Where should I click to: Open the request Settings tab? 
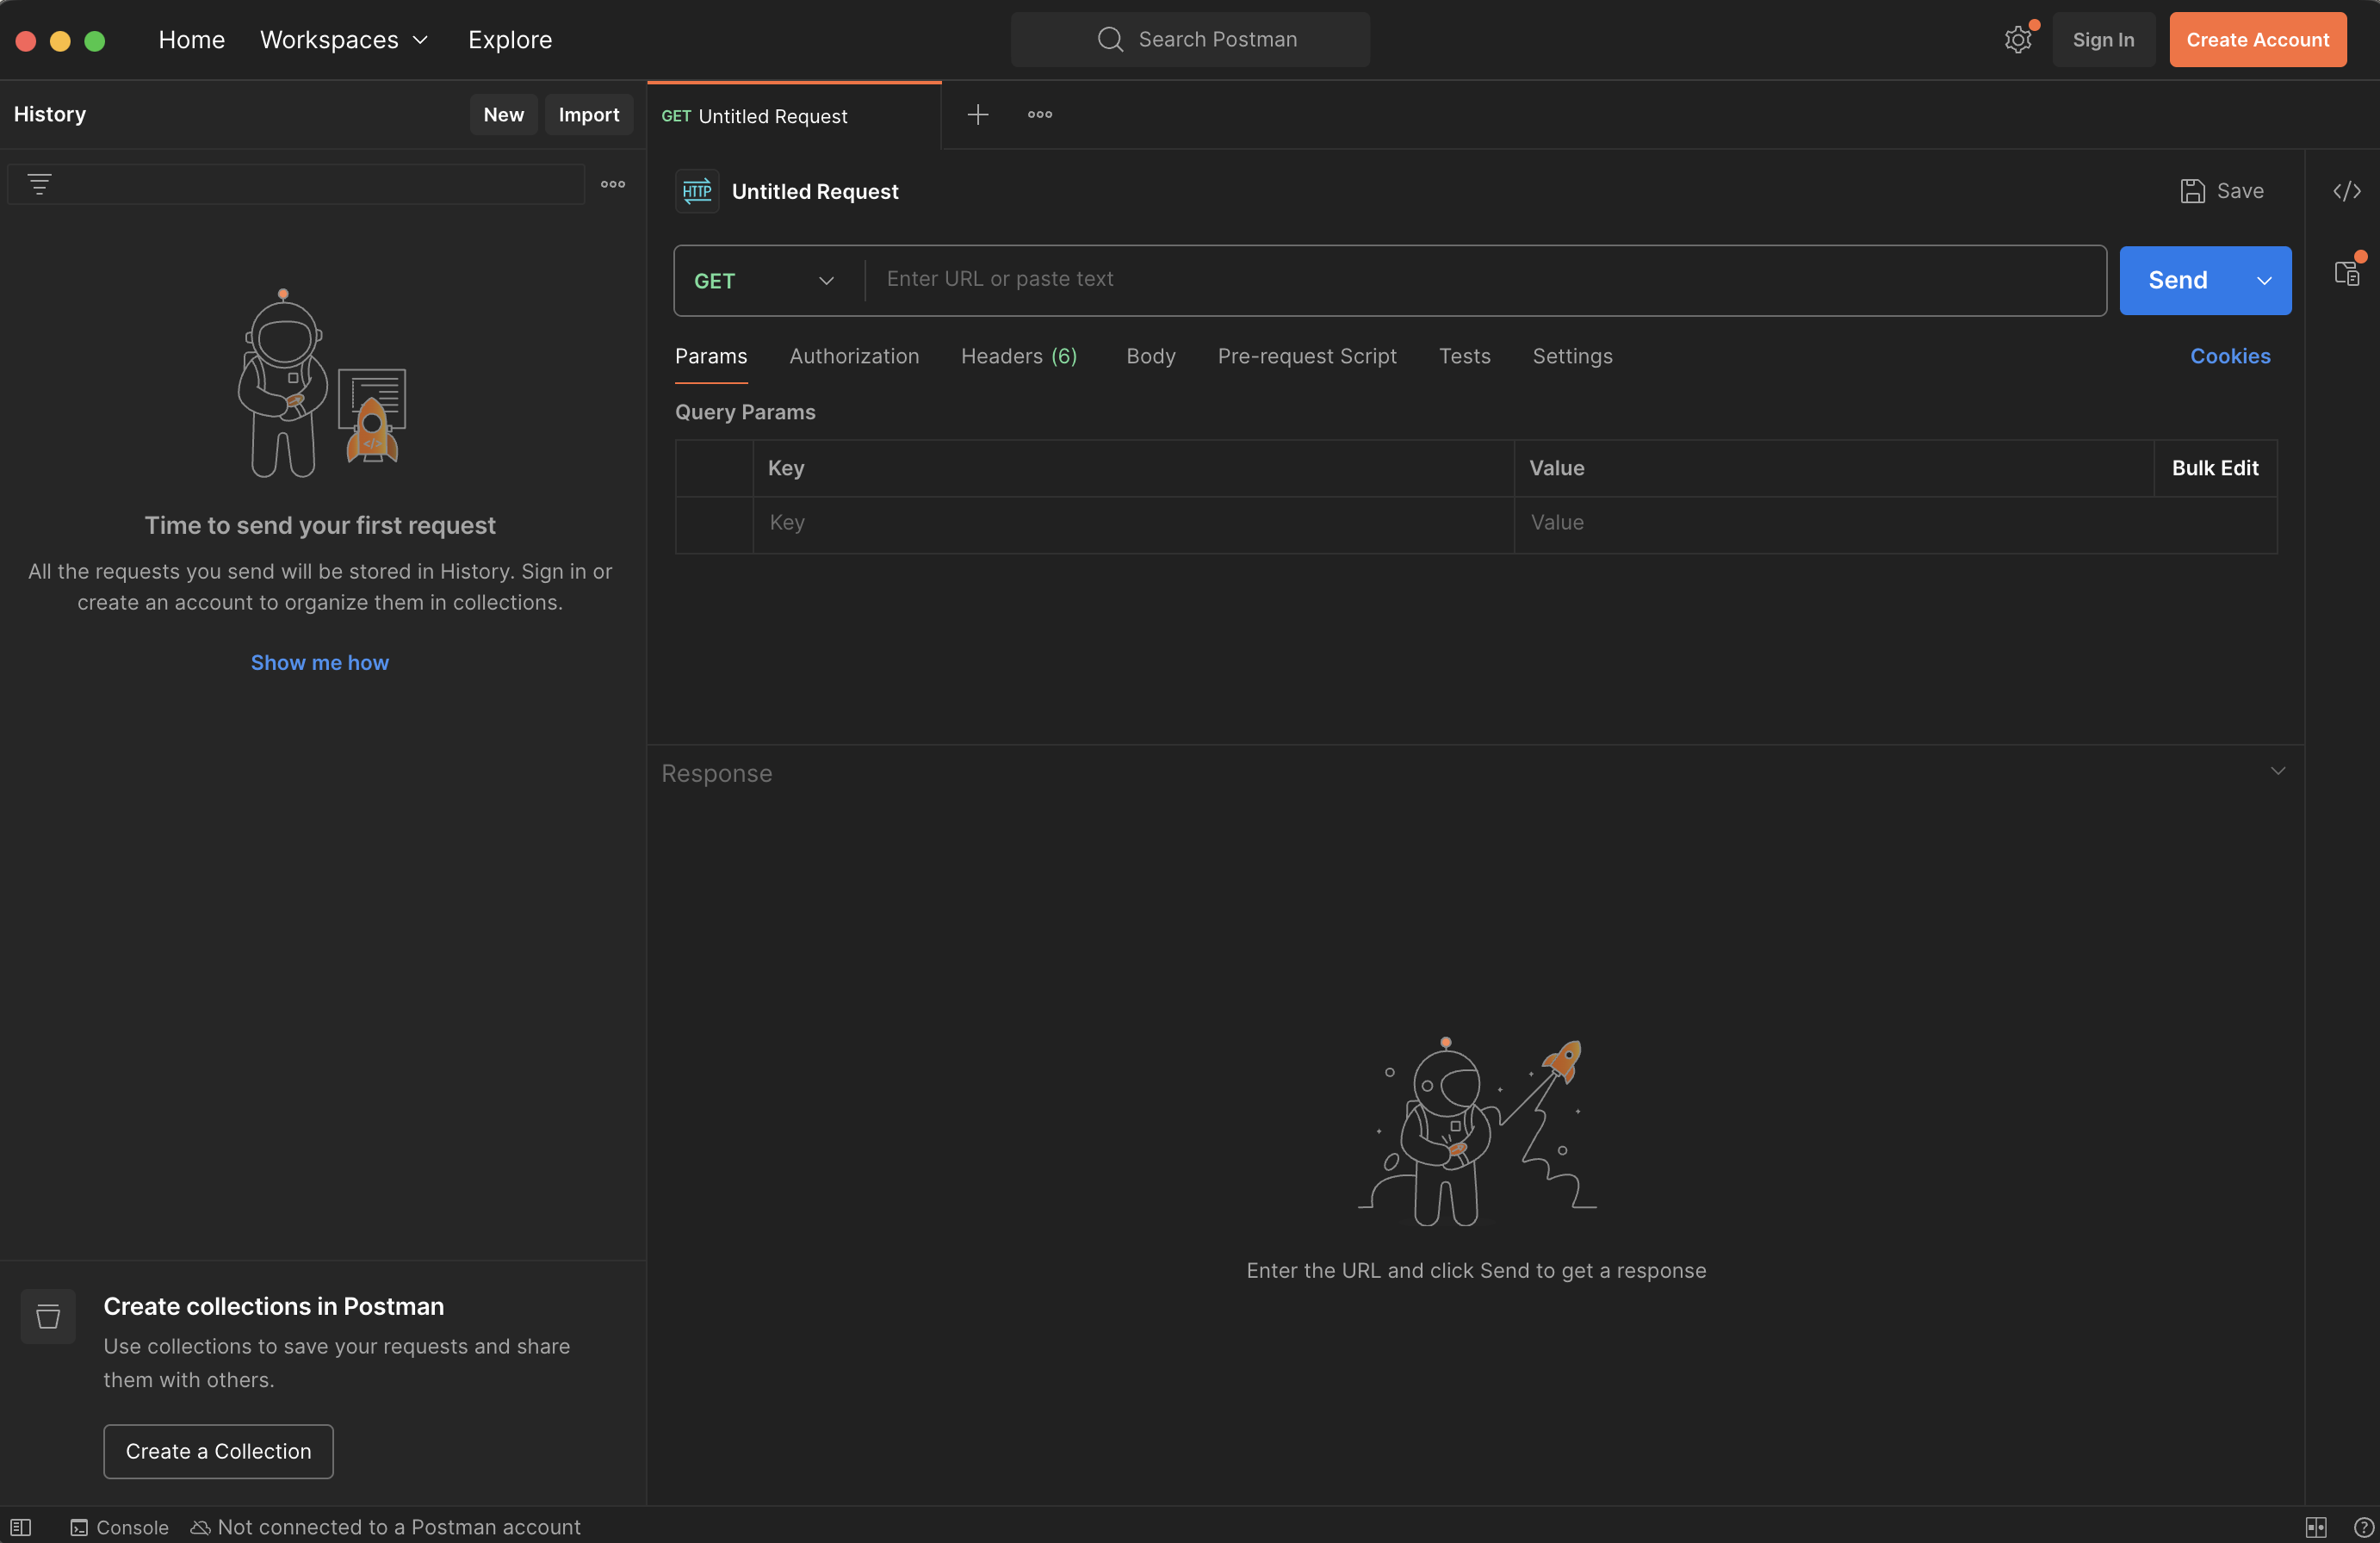point(1573,356)
